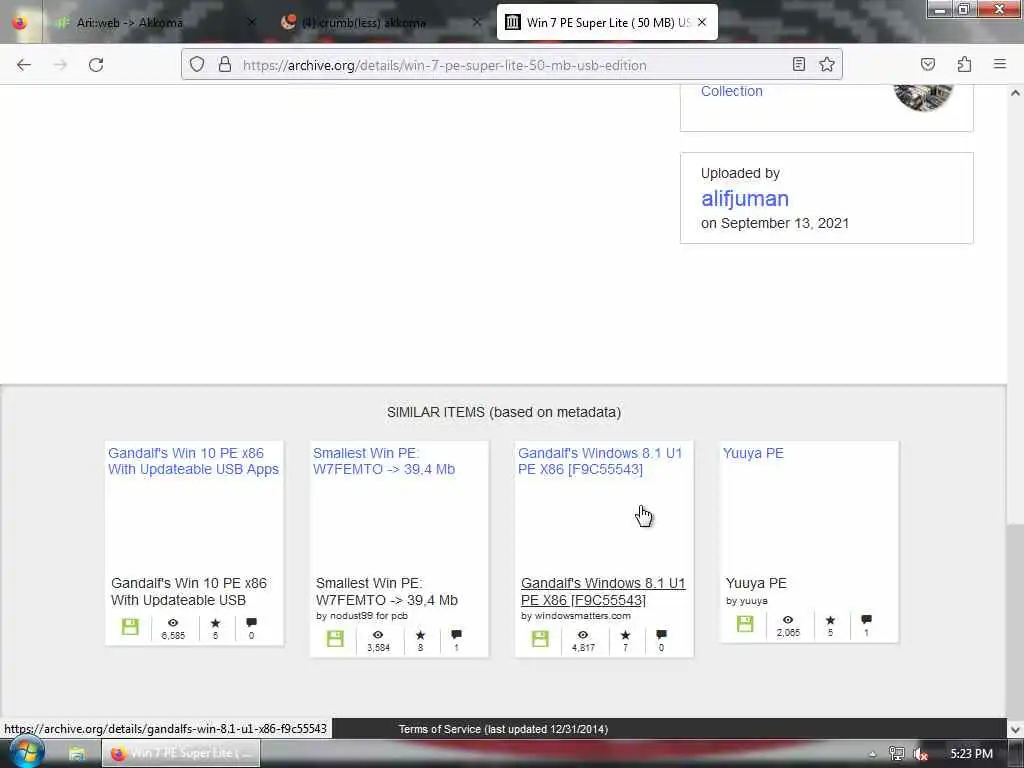The width and height of the screenshot is (1024, 768).
Task: Open Smallest Win PE W7FEMTO title link
Action: (383, 461)
